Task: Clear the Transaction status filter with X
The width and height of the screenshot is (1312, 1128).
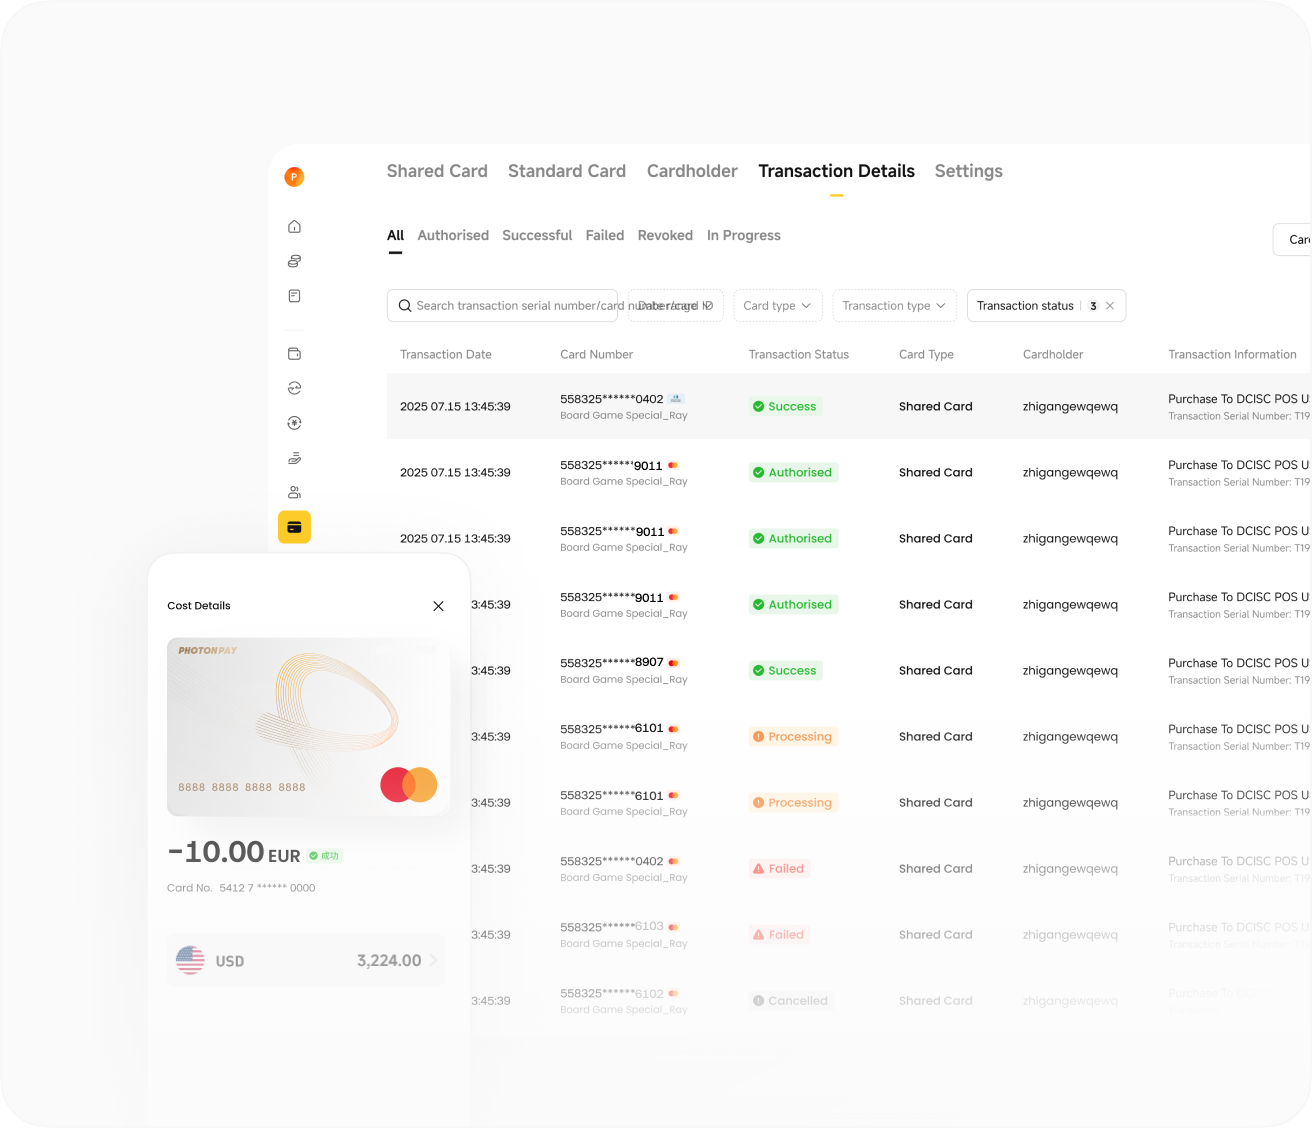Action: point(1110,306)
